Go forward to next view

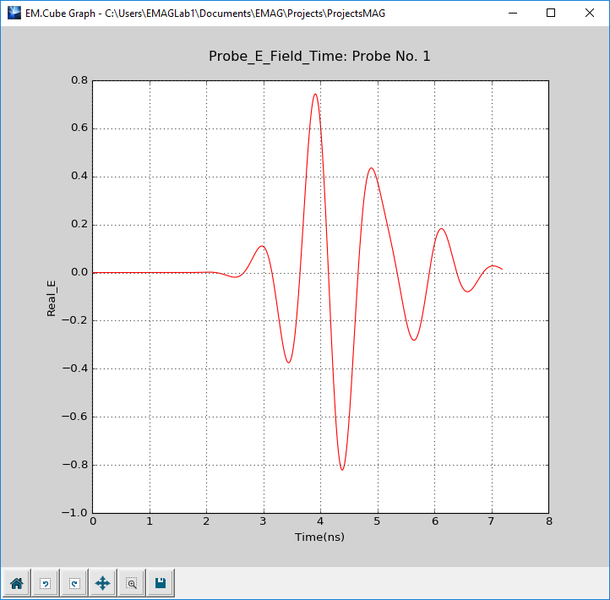click(x=74, y=583)
